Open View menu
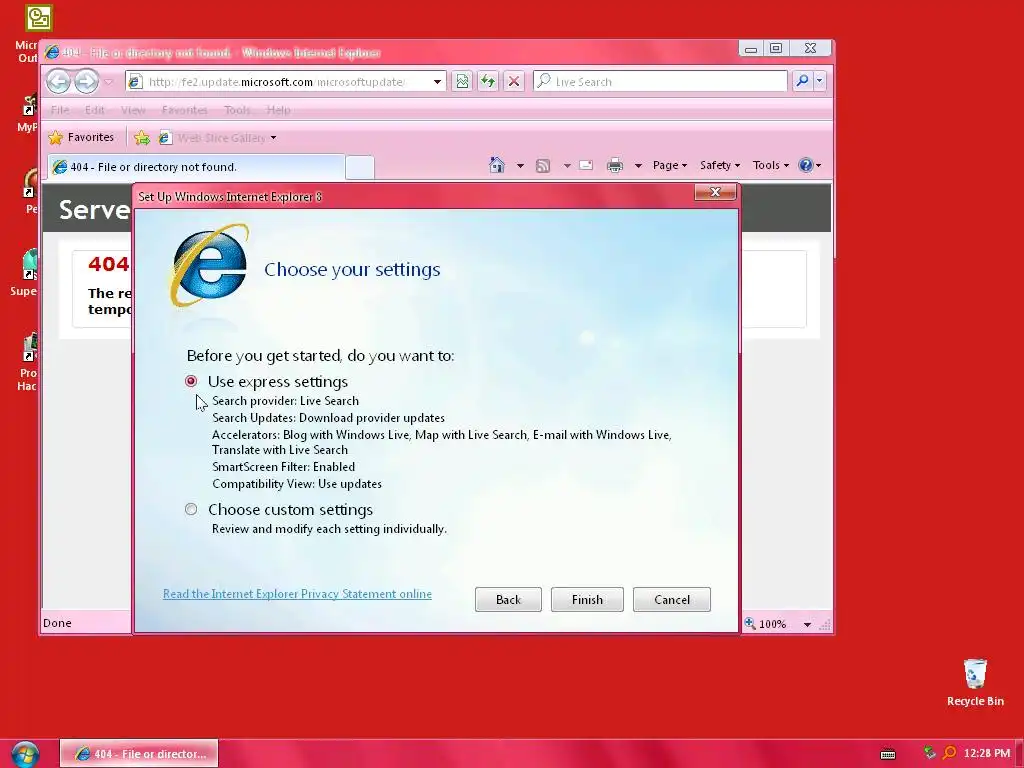 click(133, 110)
